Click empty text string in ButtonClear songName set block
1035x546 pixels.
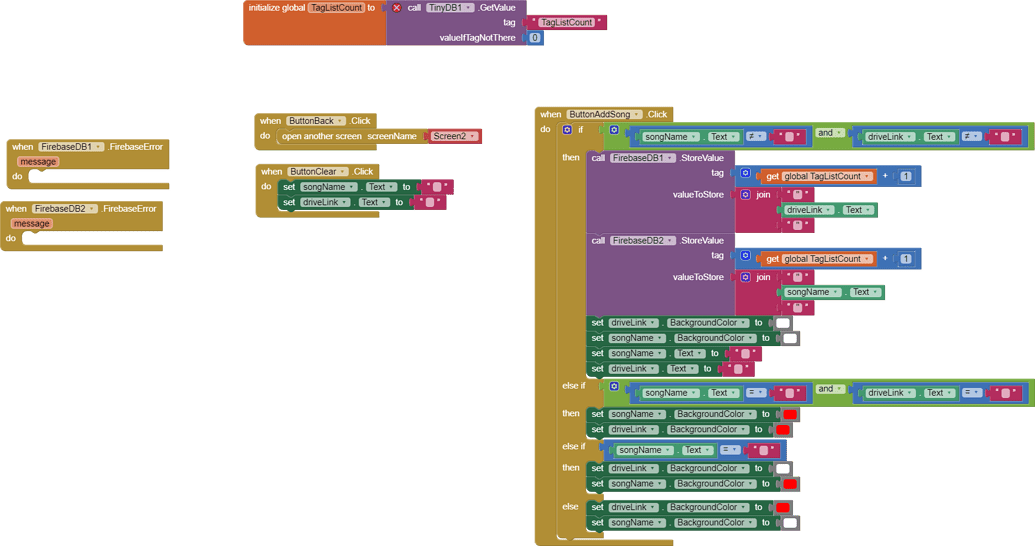tap(437, 188)
